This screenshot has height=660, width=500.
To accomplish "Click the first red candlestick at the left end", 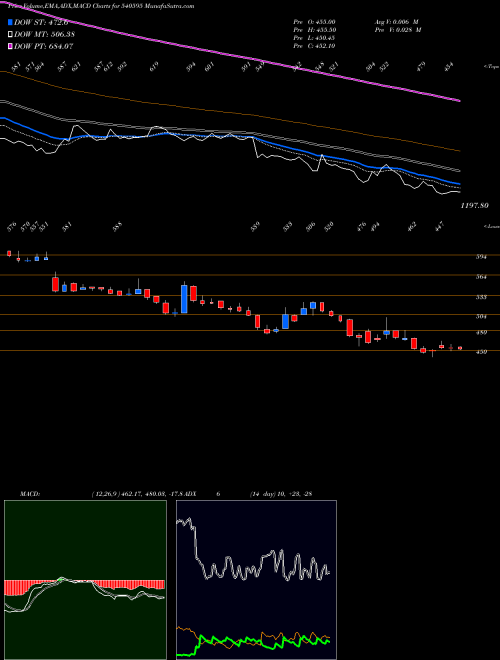I will (9, 253).
